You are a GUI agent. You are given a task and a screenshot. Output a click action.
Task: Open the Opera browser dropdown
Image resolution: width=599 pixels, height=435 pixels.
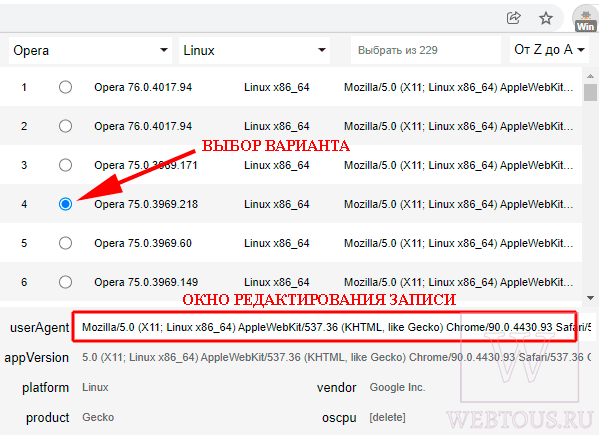[91, 50]
